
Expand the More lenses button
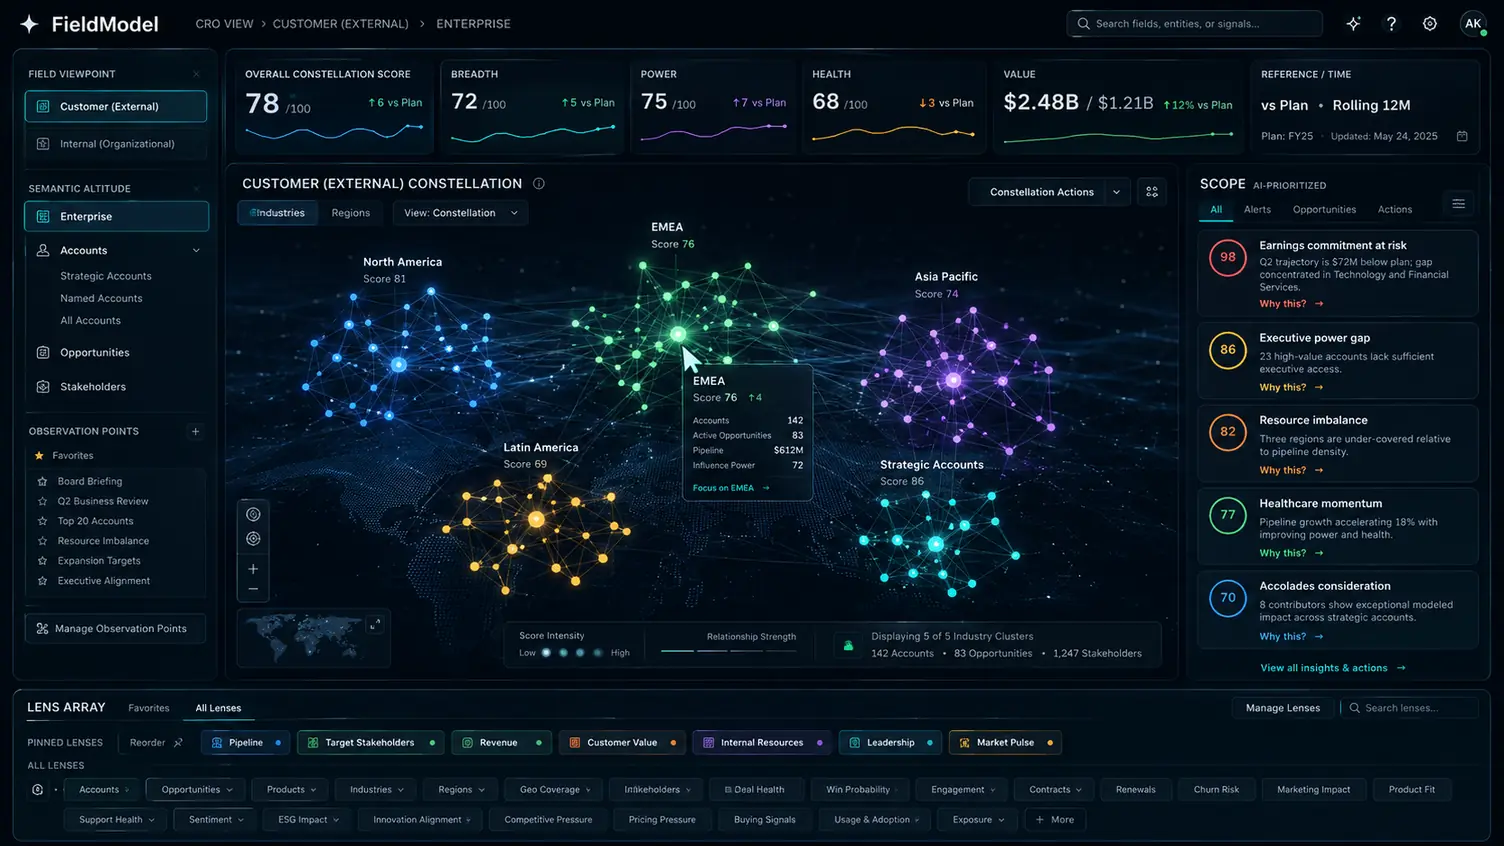(1054, 820)
